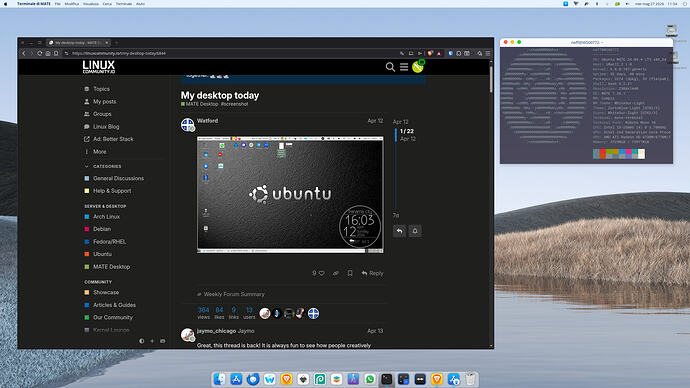The width and height of the screenshot is (690, 388).
Task: Open the Terminale di MATE menu
Action: [33, 4]
